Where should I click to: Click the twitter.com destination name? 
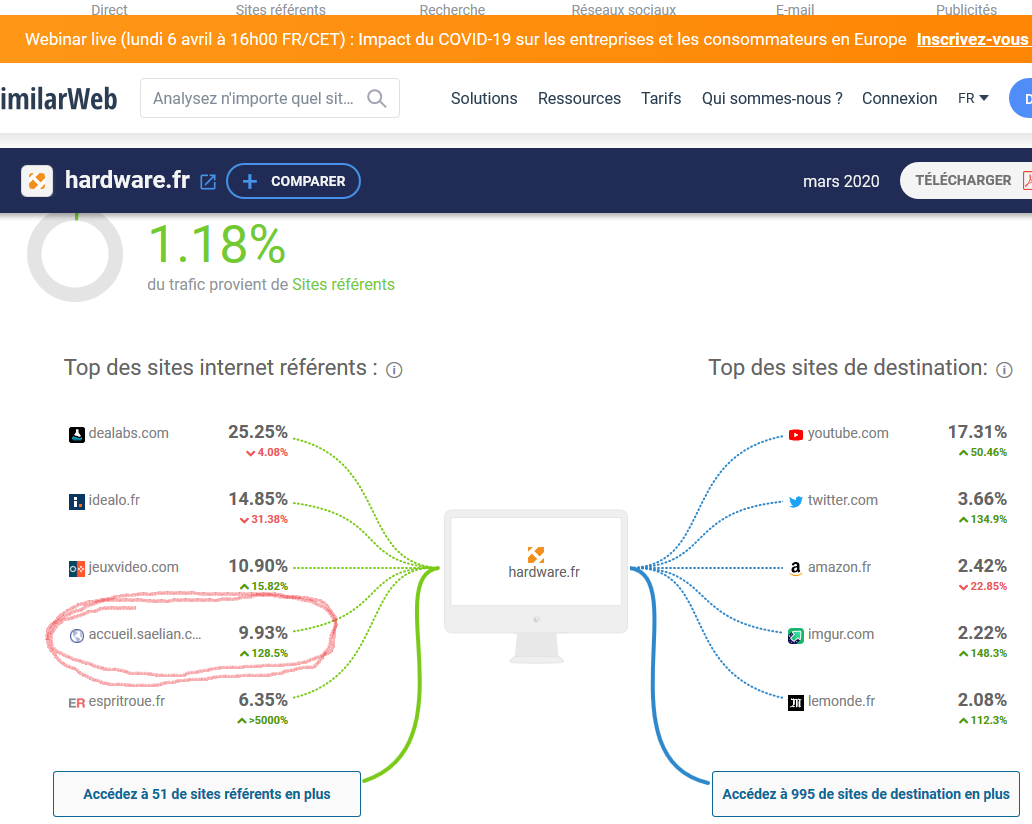point(842,500)
